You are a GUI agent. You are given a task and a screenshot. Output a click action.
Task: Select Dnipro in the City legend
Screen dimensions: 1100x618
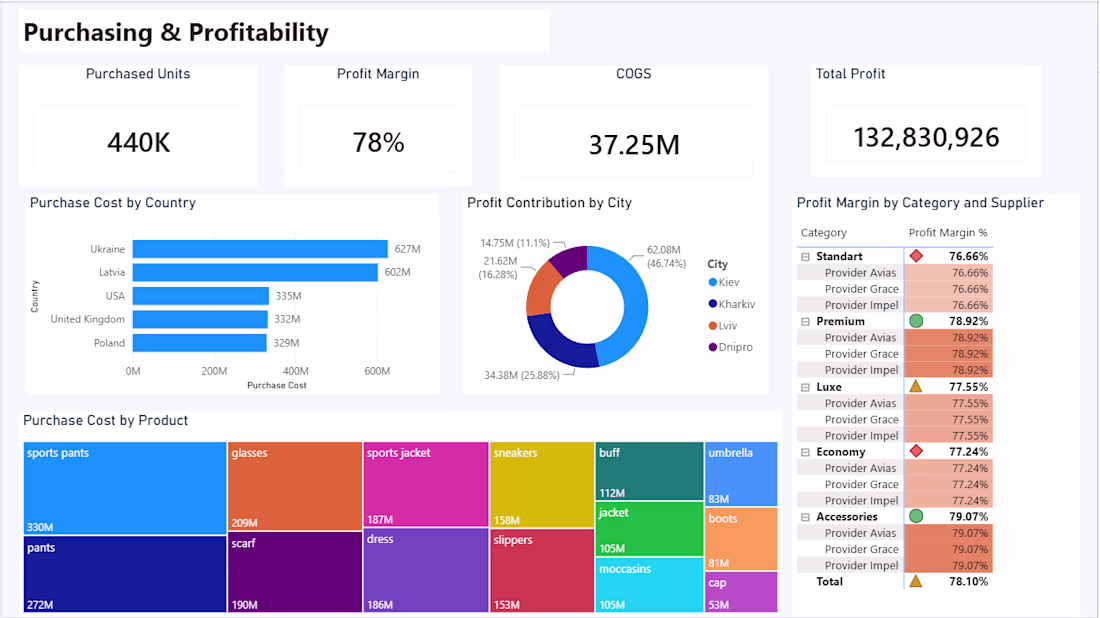(x=730, y=347)
